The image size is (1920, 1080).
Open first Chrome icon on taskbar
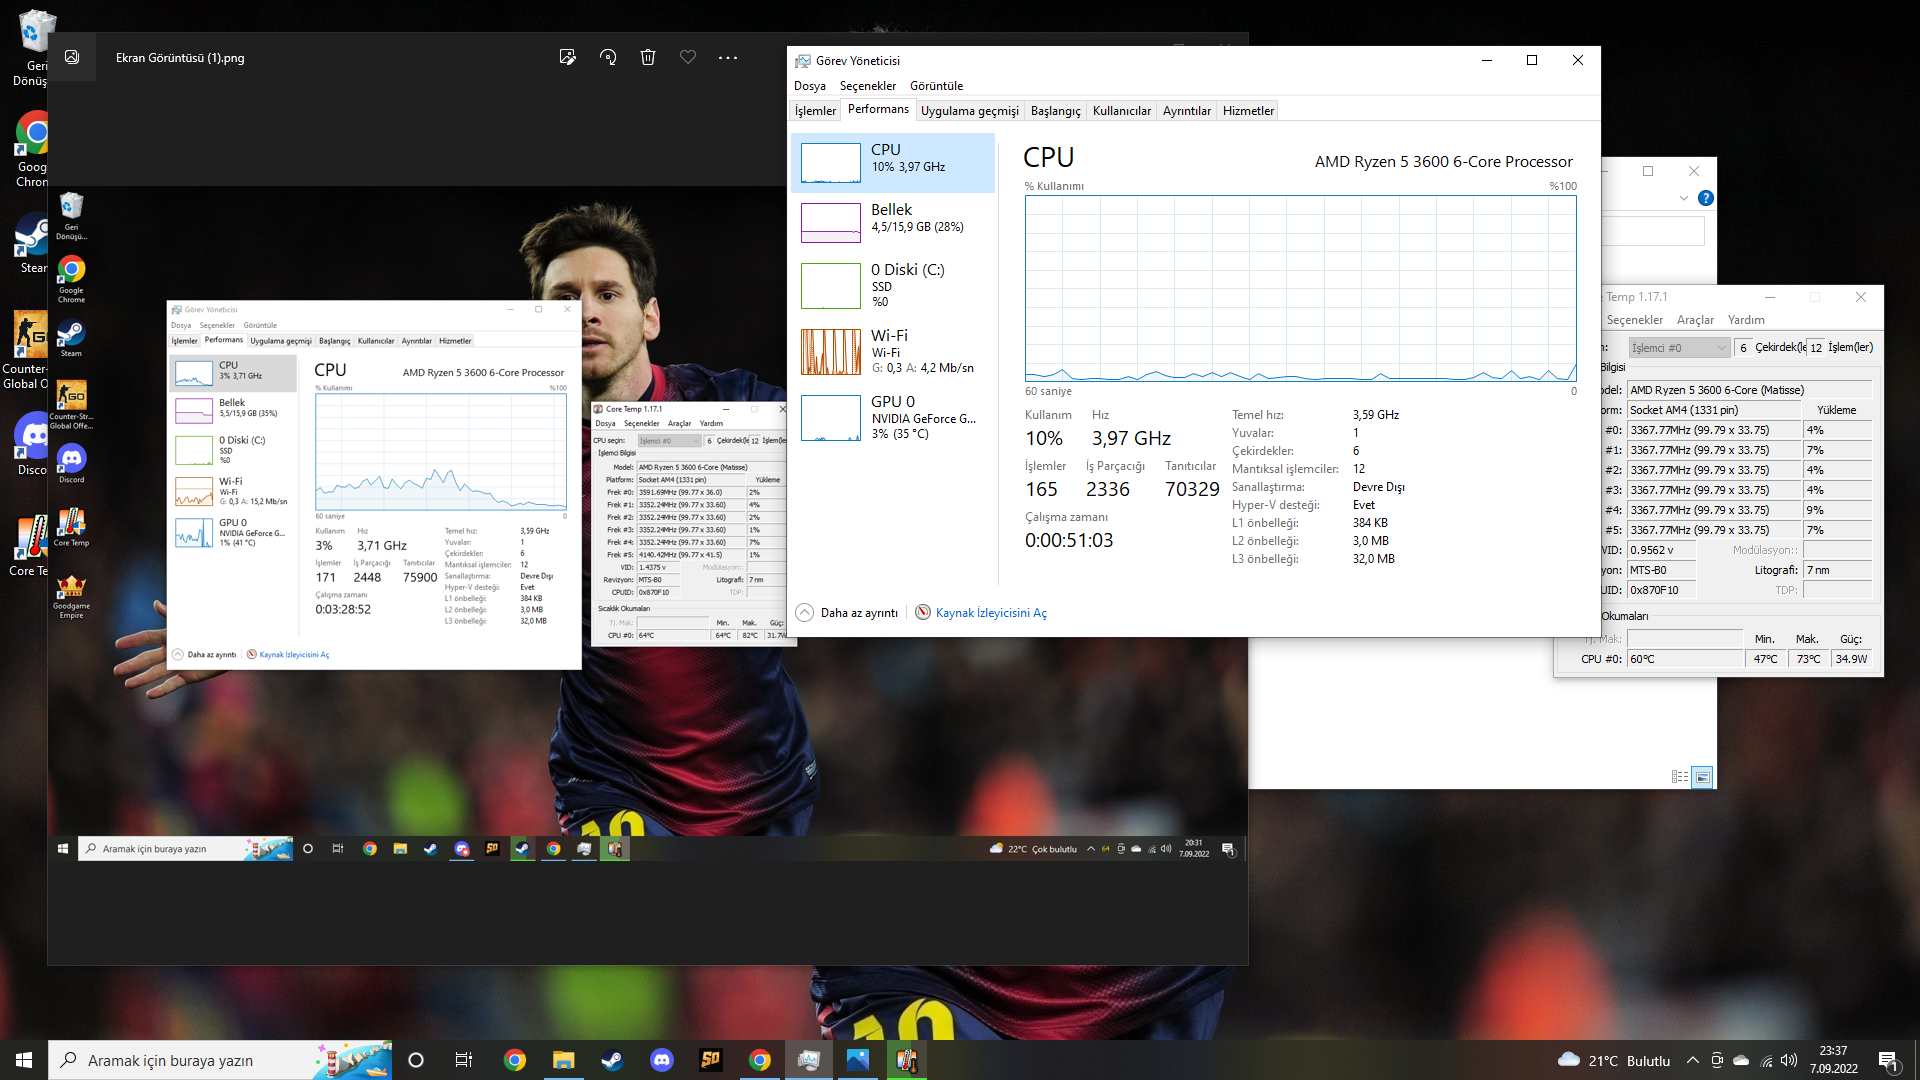click(515, 1060)
